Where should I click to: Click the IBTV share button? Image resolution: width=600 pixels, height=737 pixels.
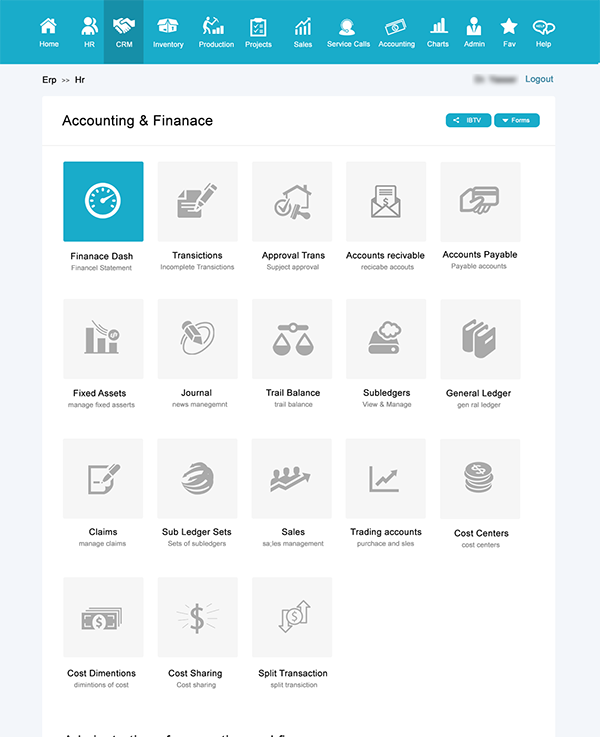[468, 121]
